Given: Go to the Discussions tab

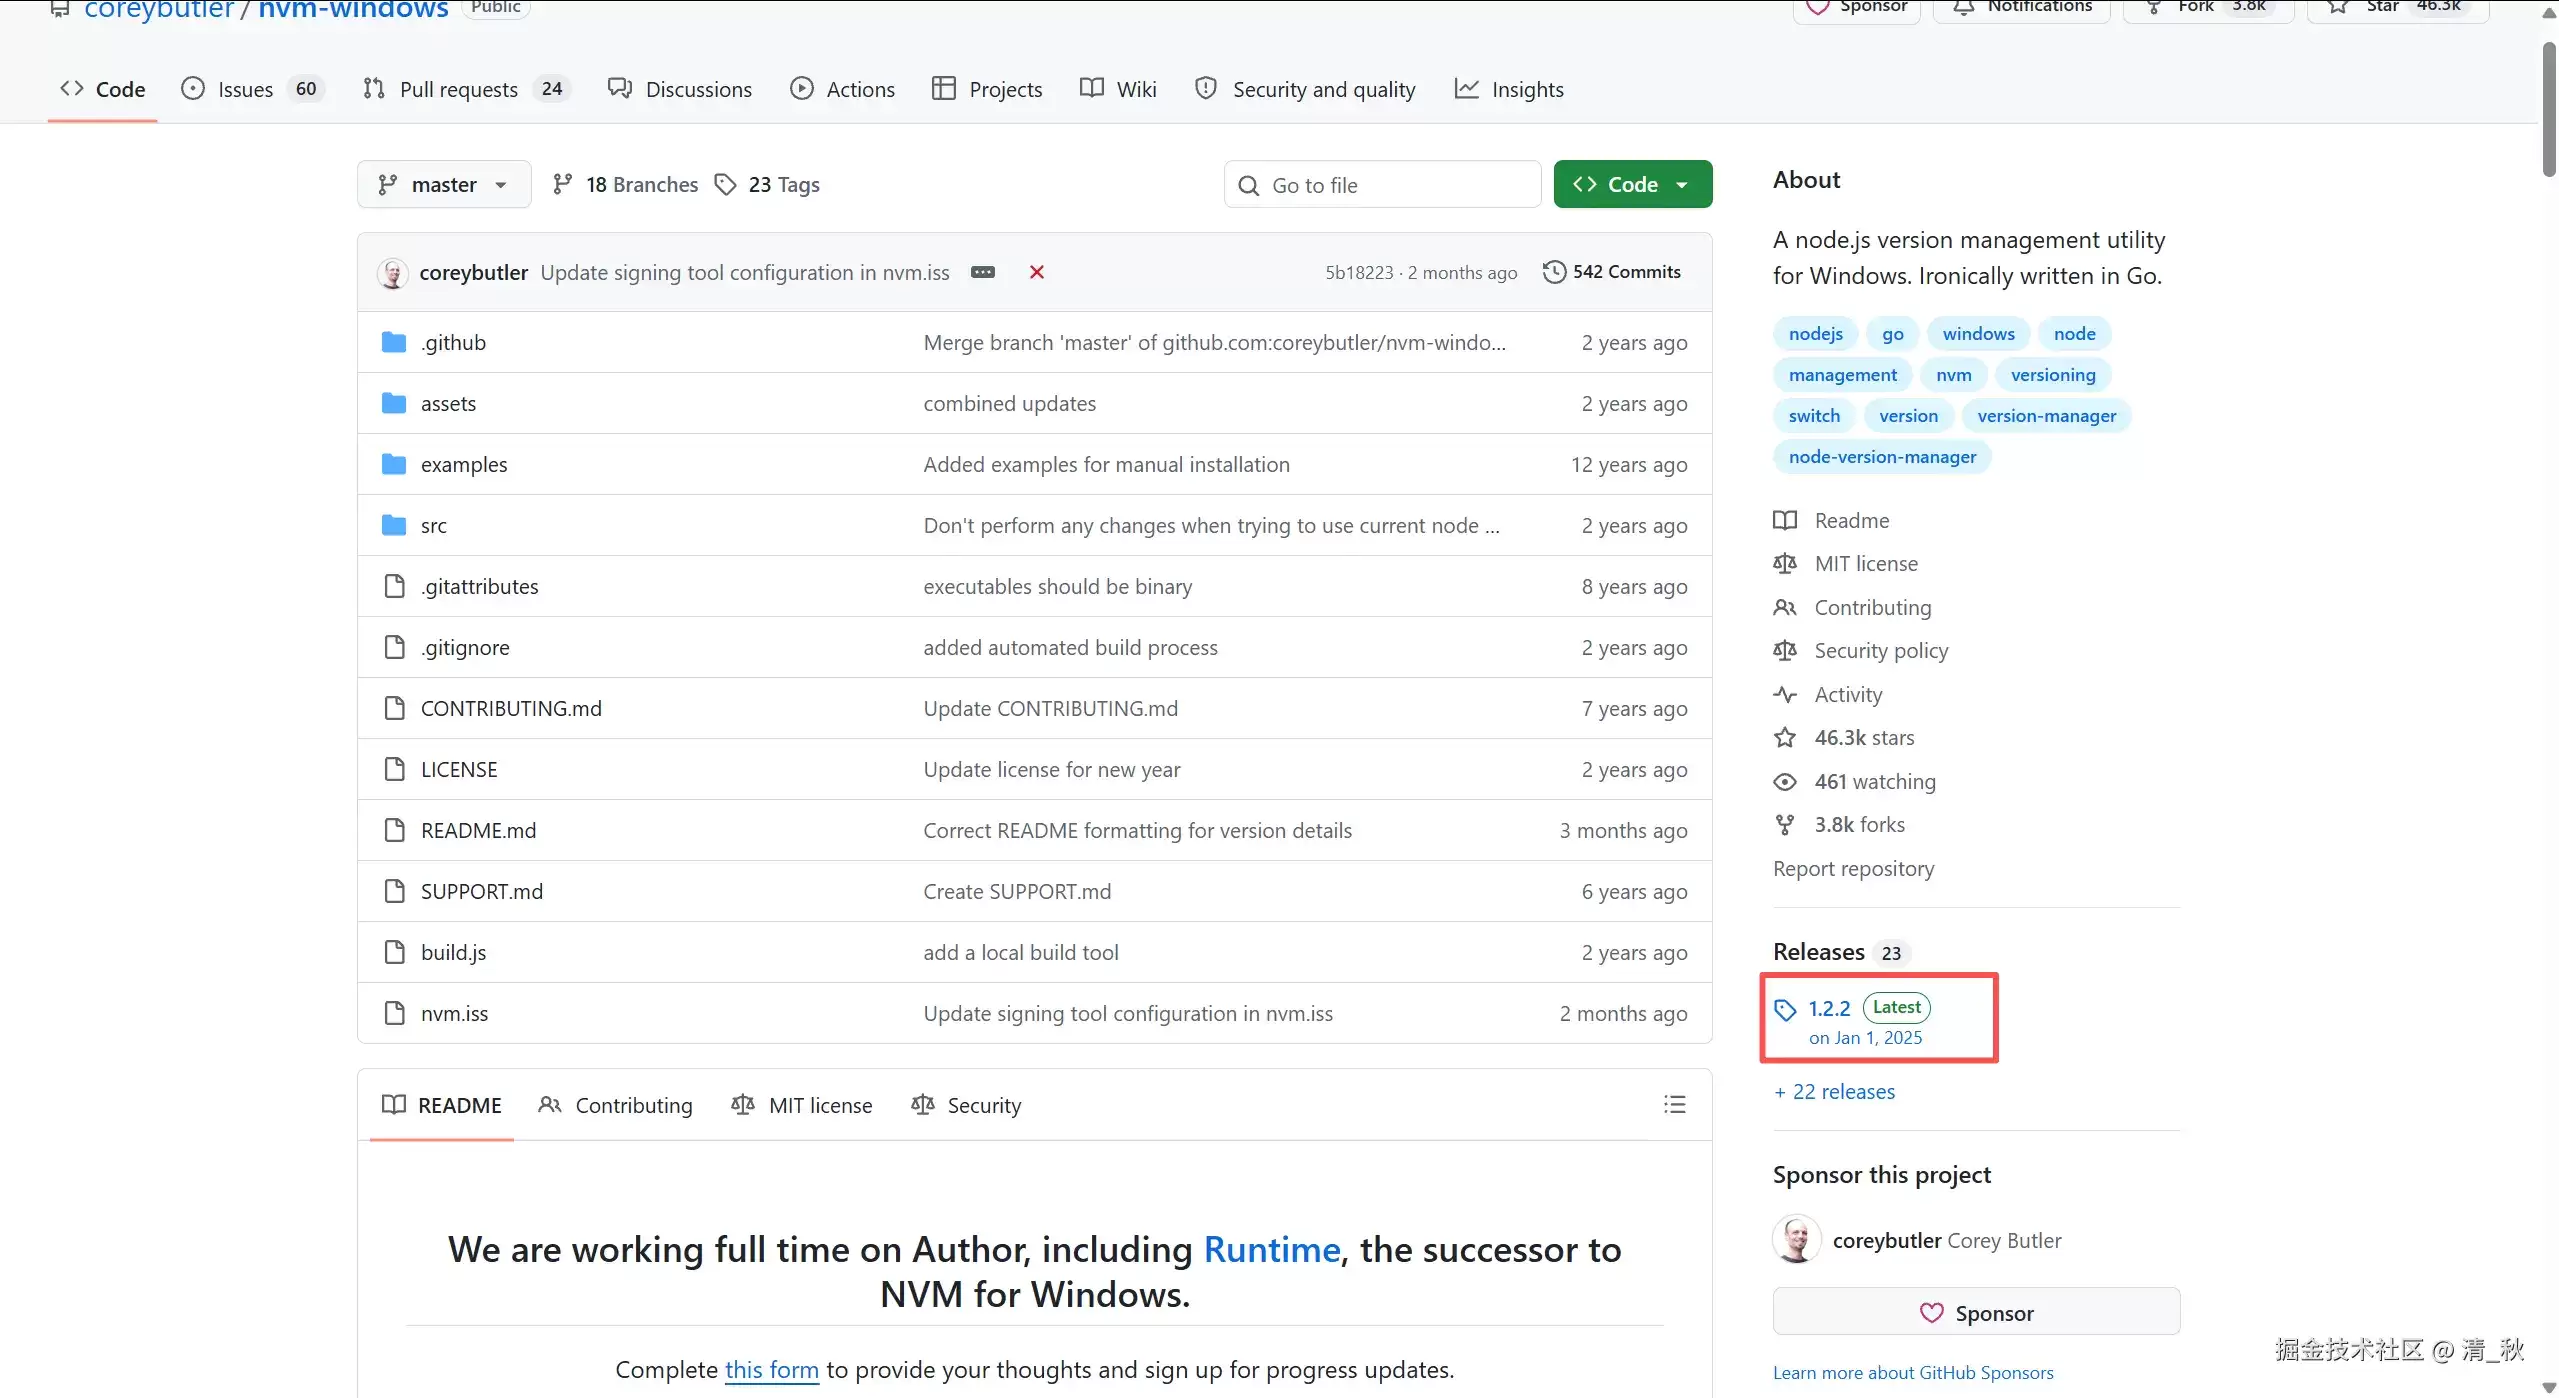Looking at the screenshot, I should [x=680, y=89].
